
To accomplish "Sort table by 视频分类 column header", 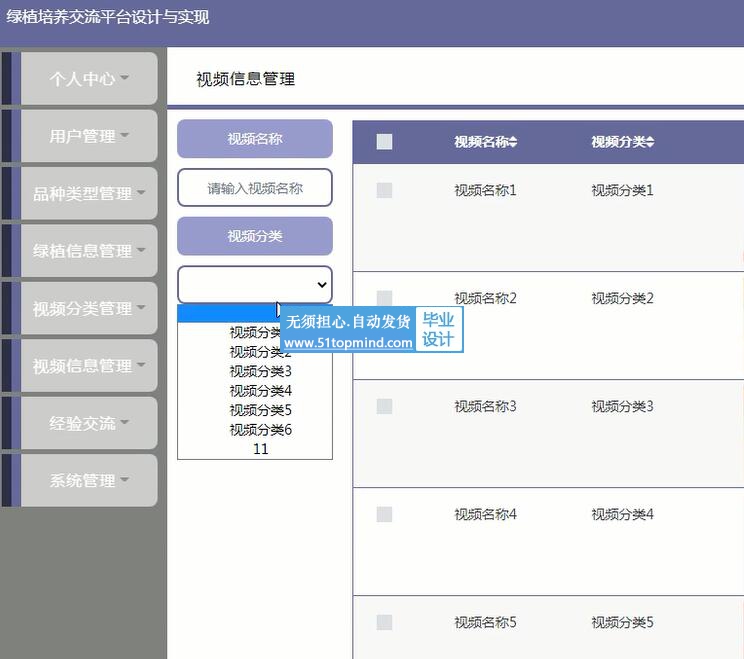I will (623, 141).
